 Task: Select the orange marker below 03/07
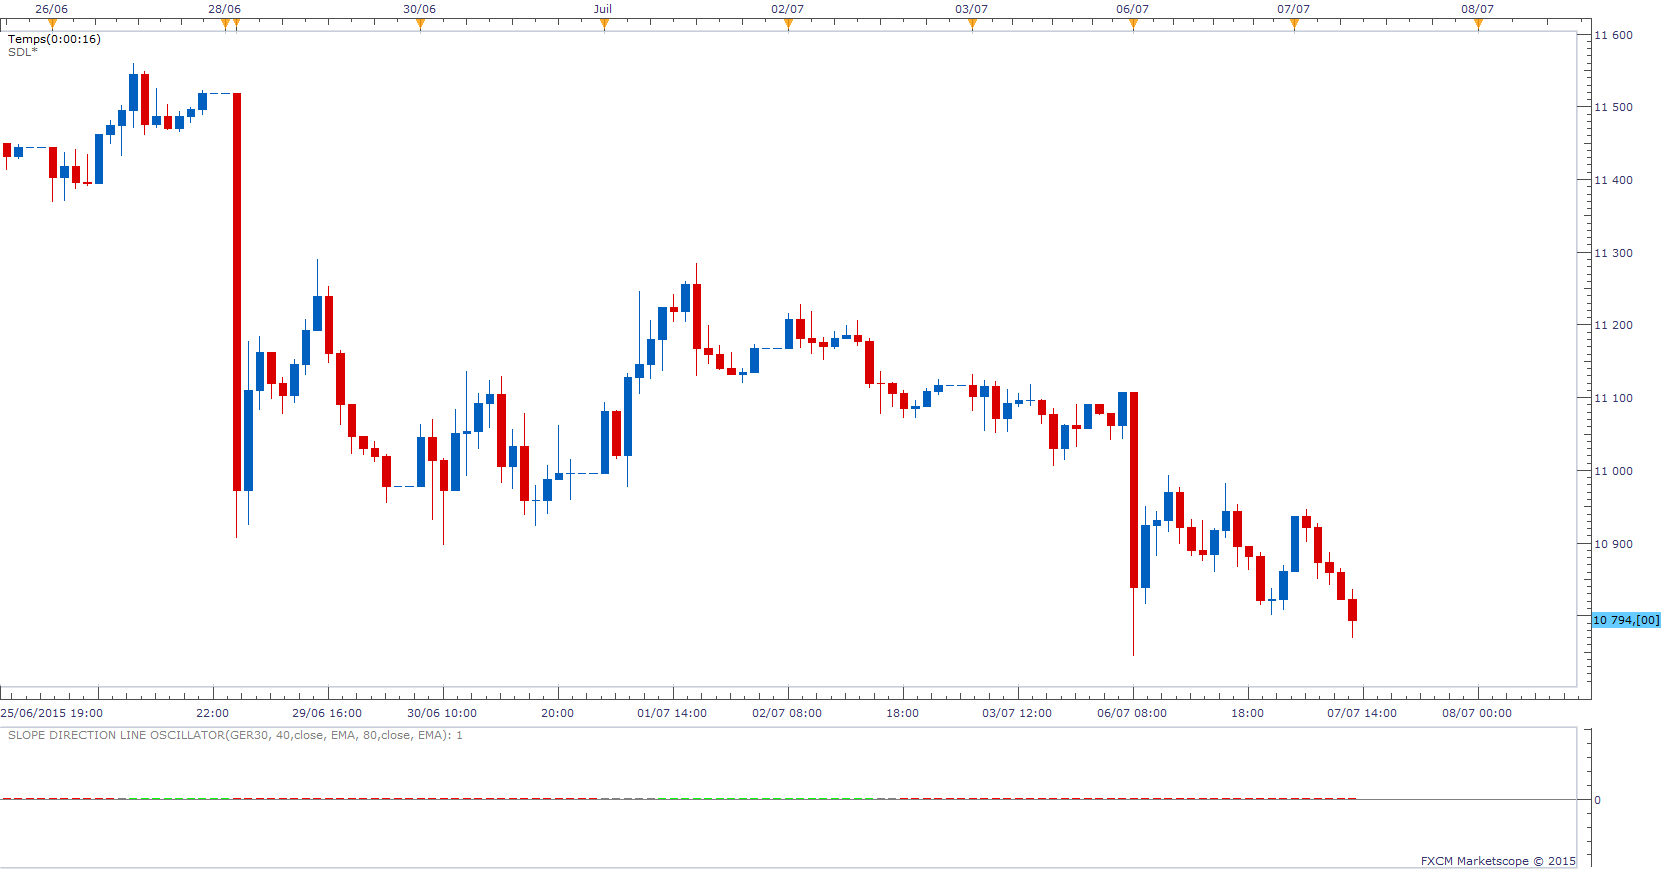coord(972,24)
